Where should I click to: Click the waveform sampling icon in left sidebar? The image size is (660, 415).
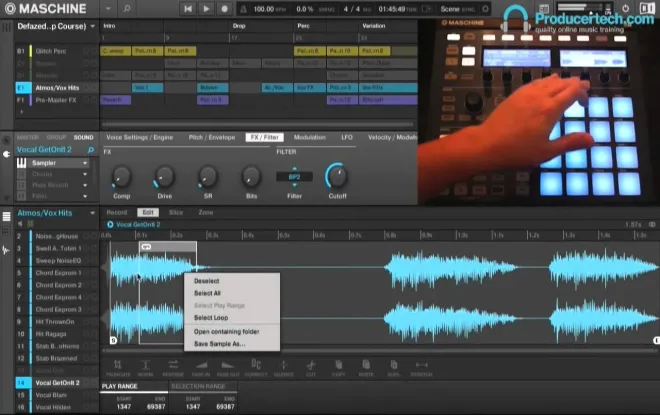click(6, 250)
